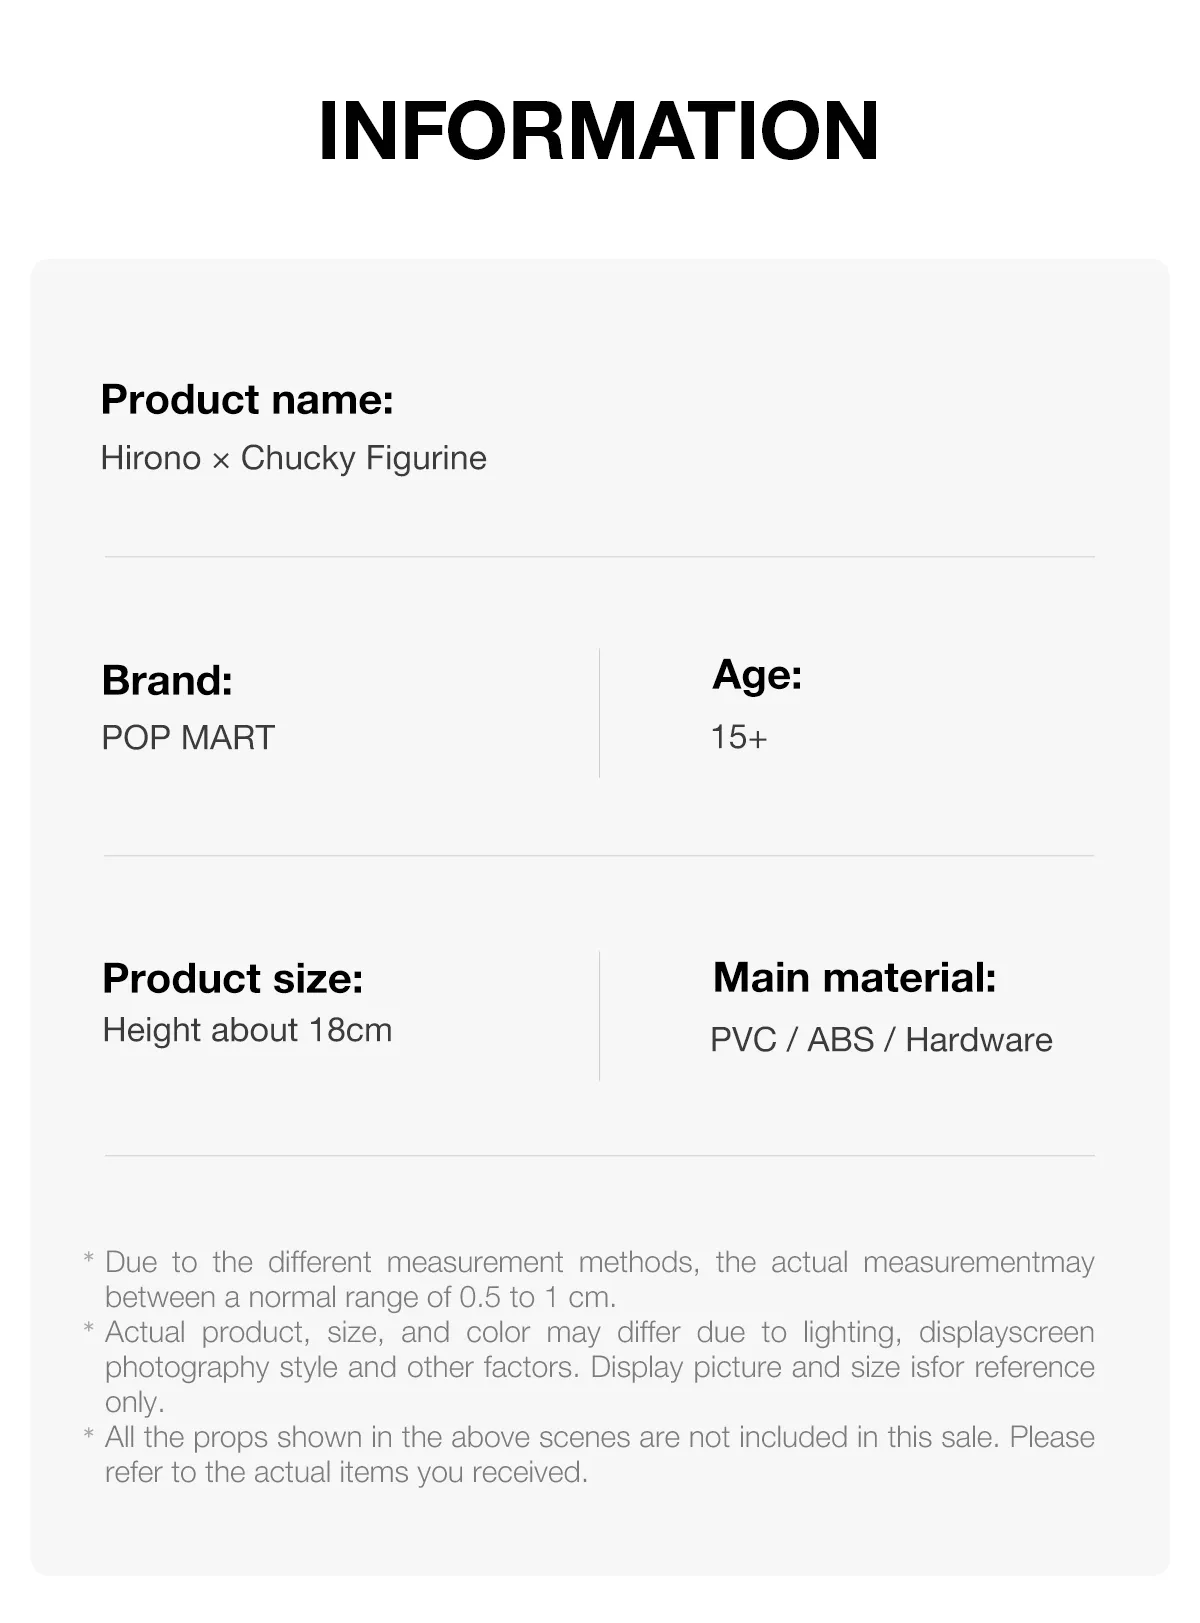Screen dimensions: 1200x1623
Task: Select the "Height about 18cm" text
Action: coord(247,1030)
